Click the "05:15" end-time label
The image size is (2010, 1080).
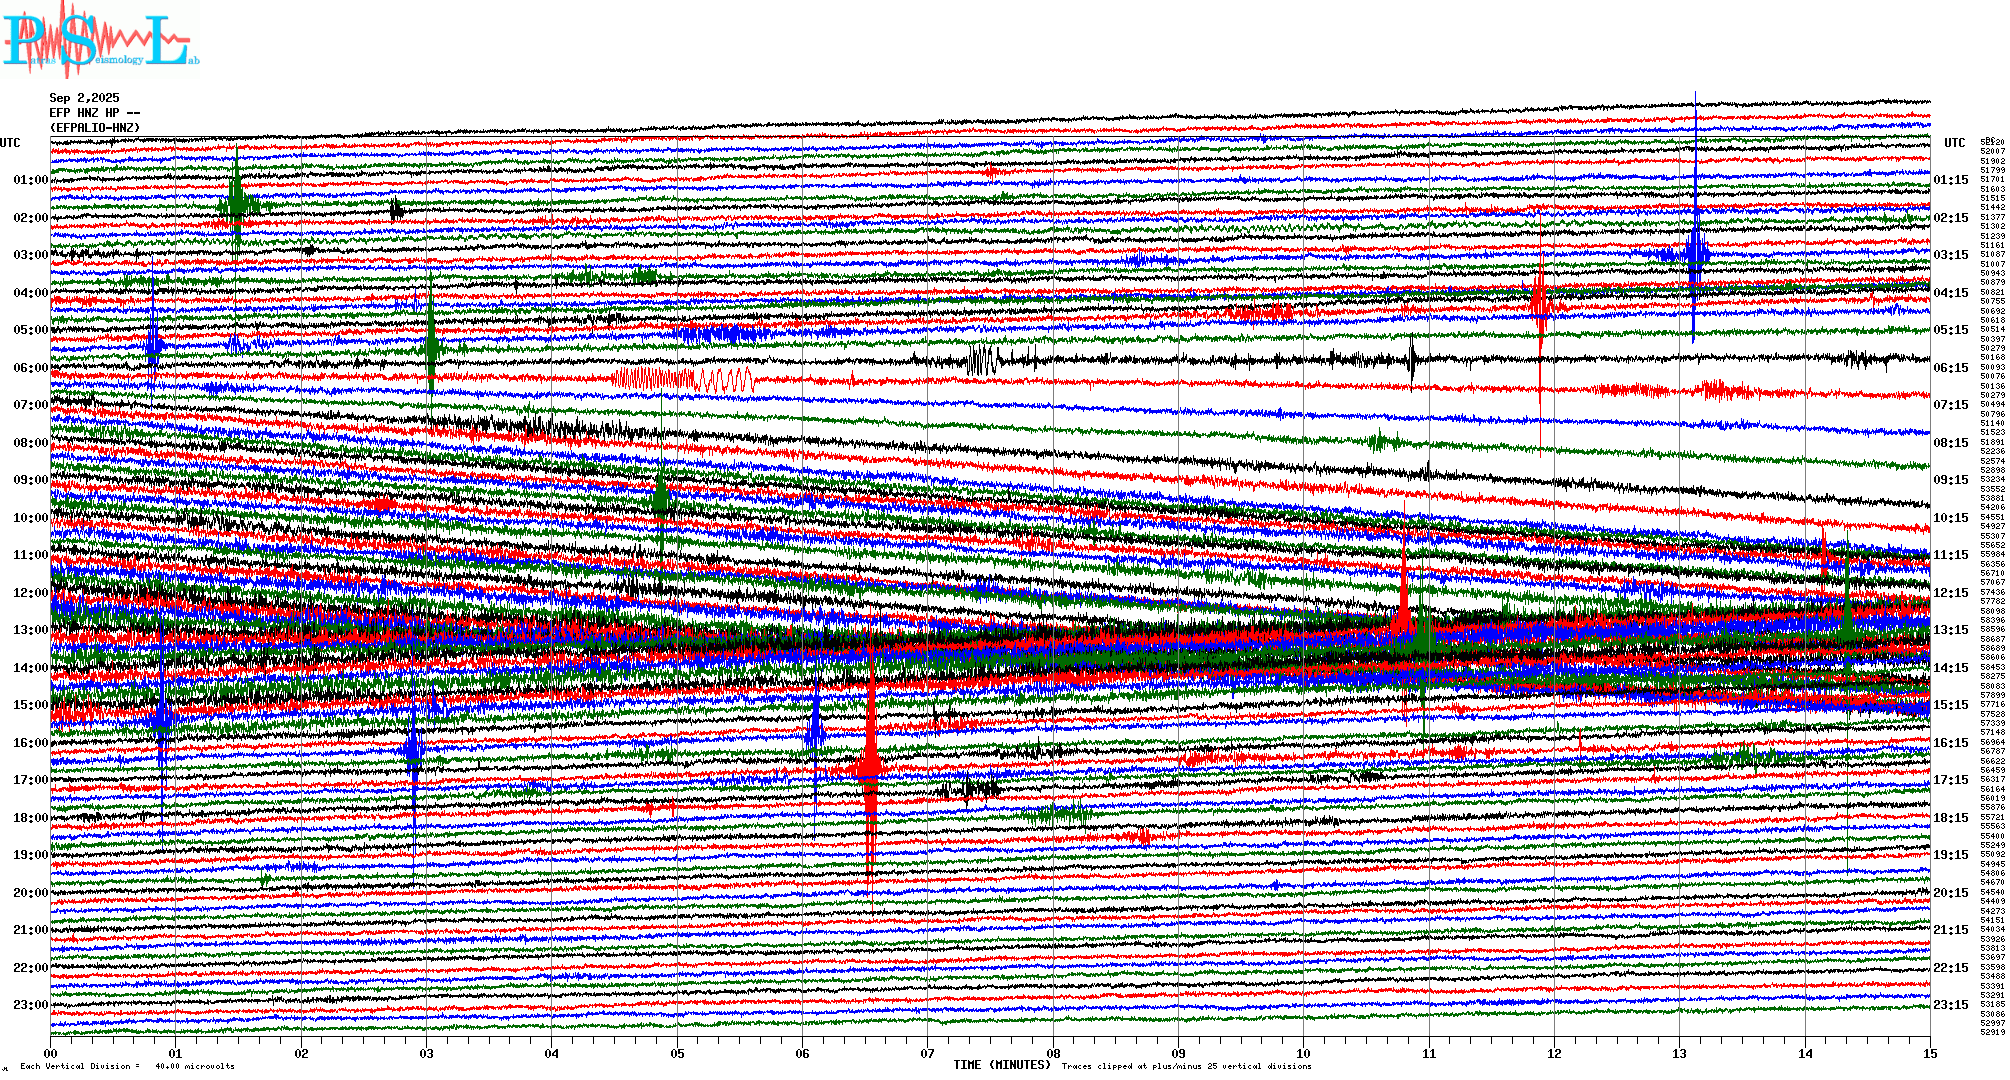1950,330
